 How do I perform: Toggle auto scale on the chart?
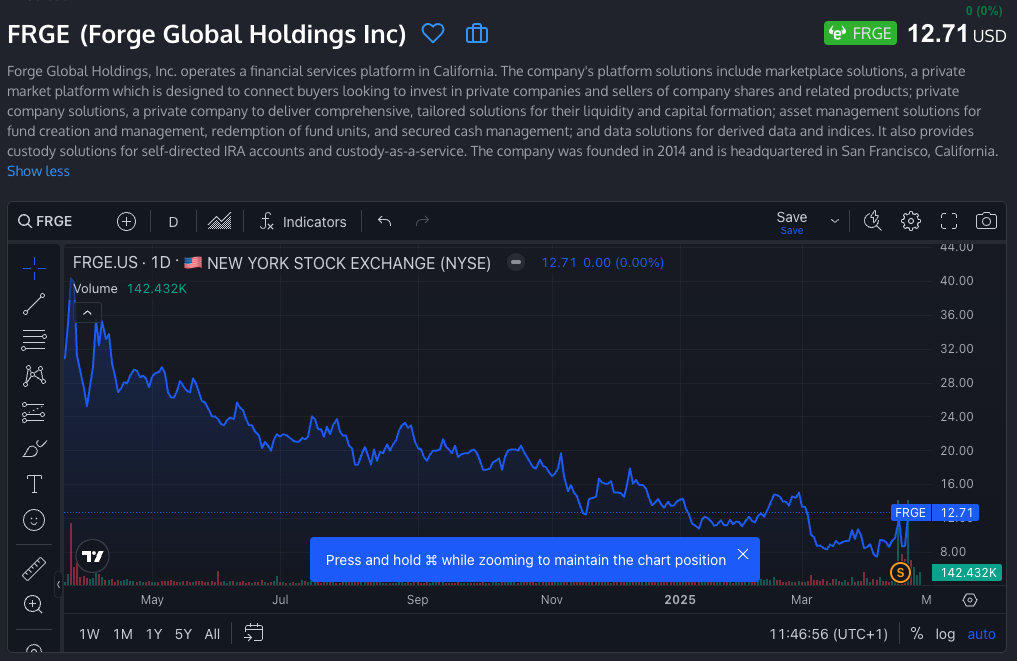click(x=981, y=633)
